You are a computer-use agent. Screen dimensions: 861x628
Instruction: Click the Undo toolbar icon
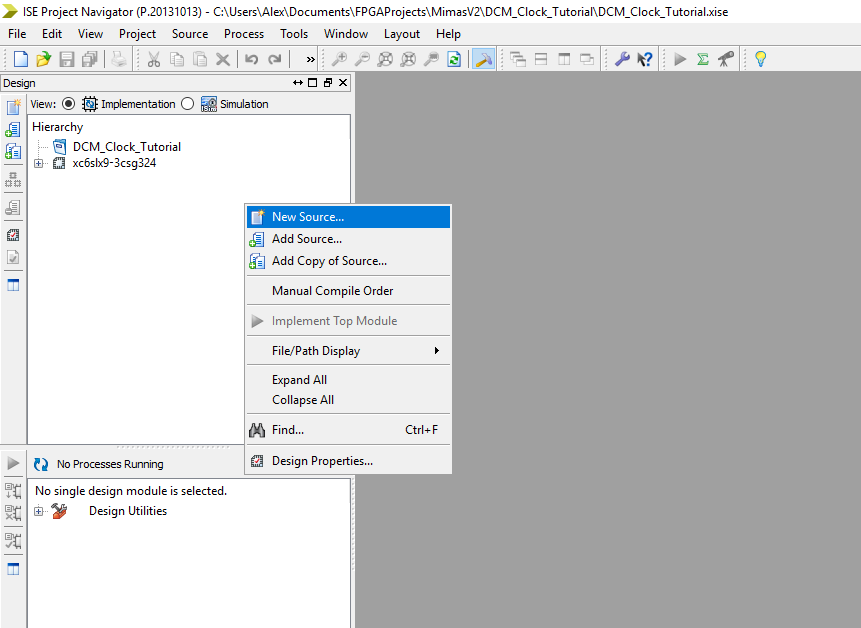(x=250, y=59)
